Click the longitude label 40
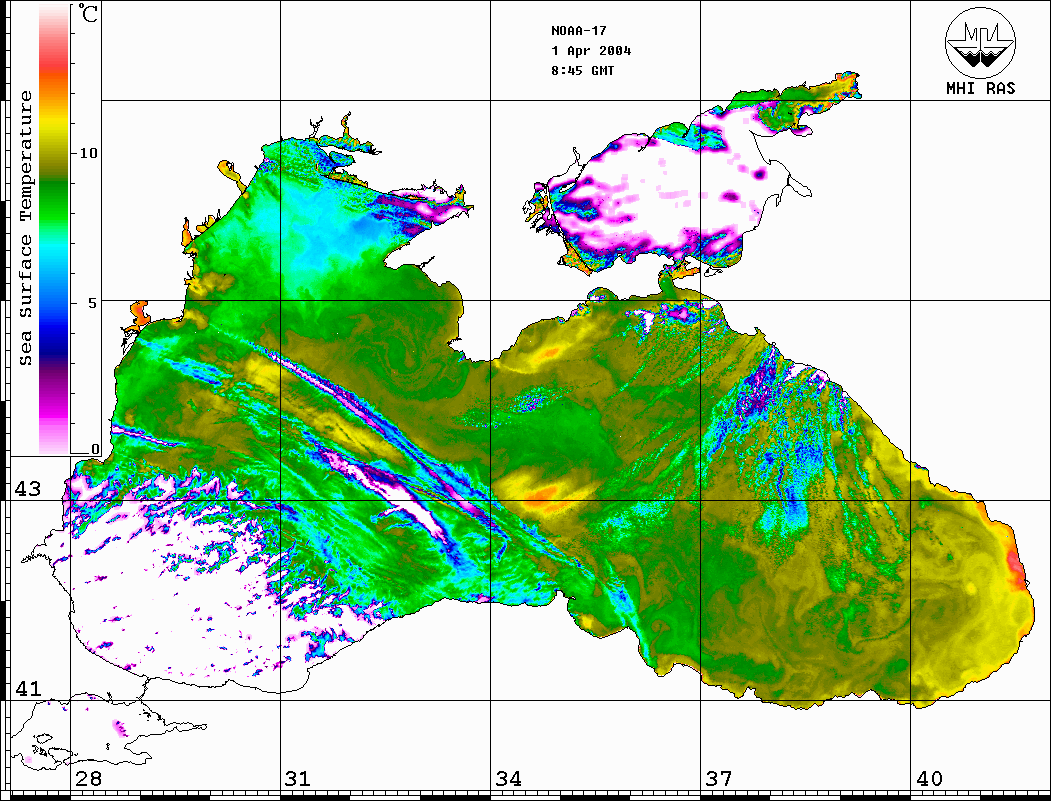Viewport: 1051px width, 801px height. 929,779
